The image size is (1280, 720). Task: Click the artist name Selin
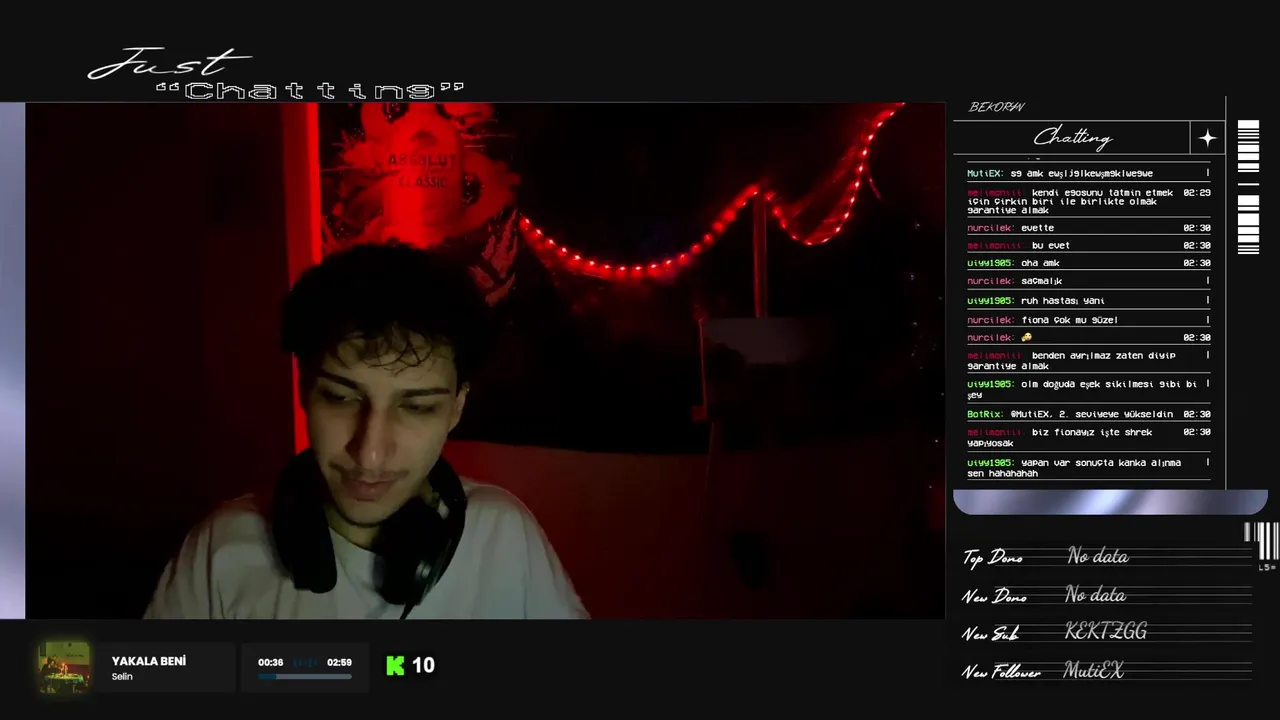point(122,677)
